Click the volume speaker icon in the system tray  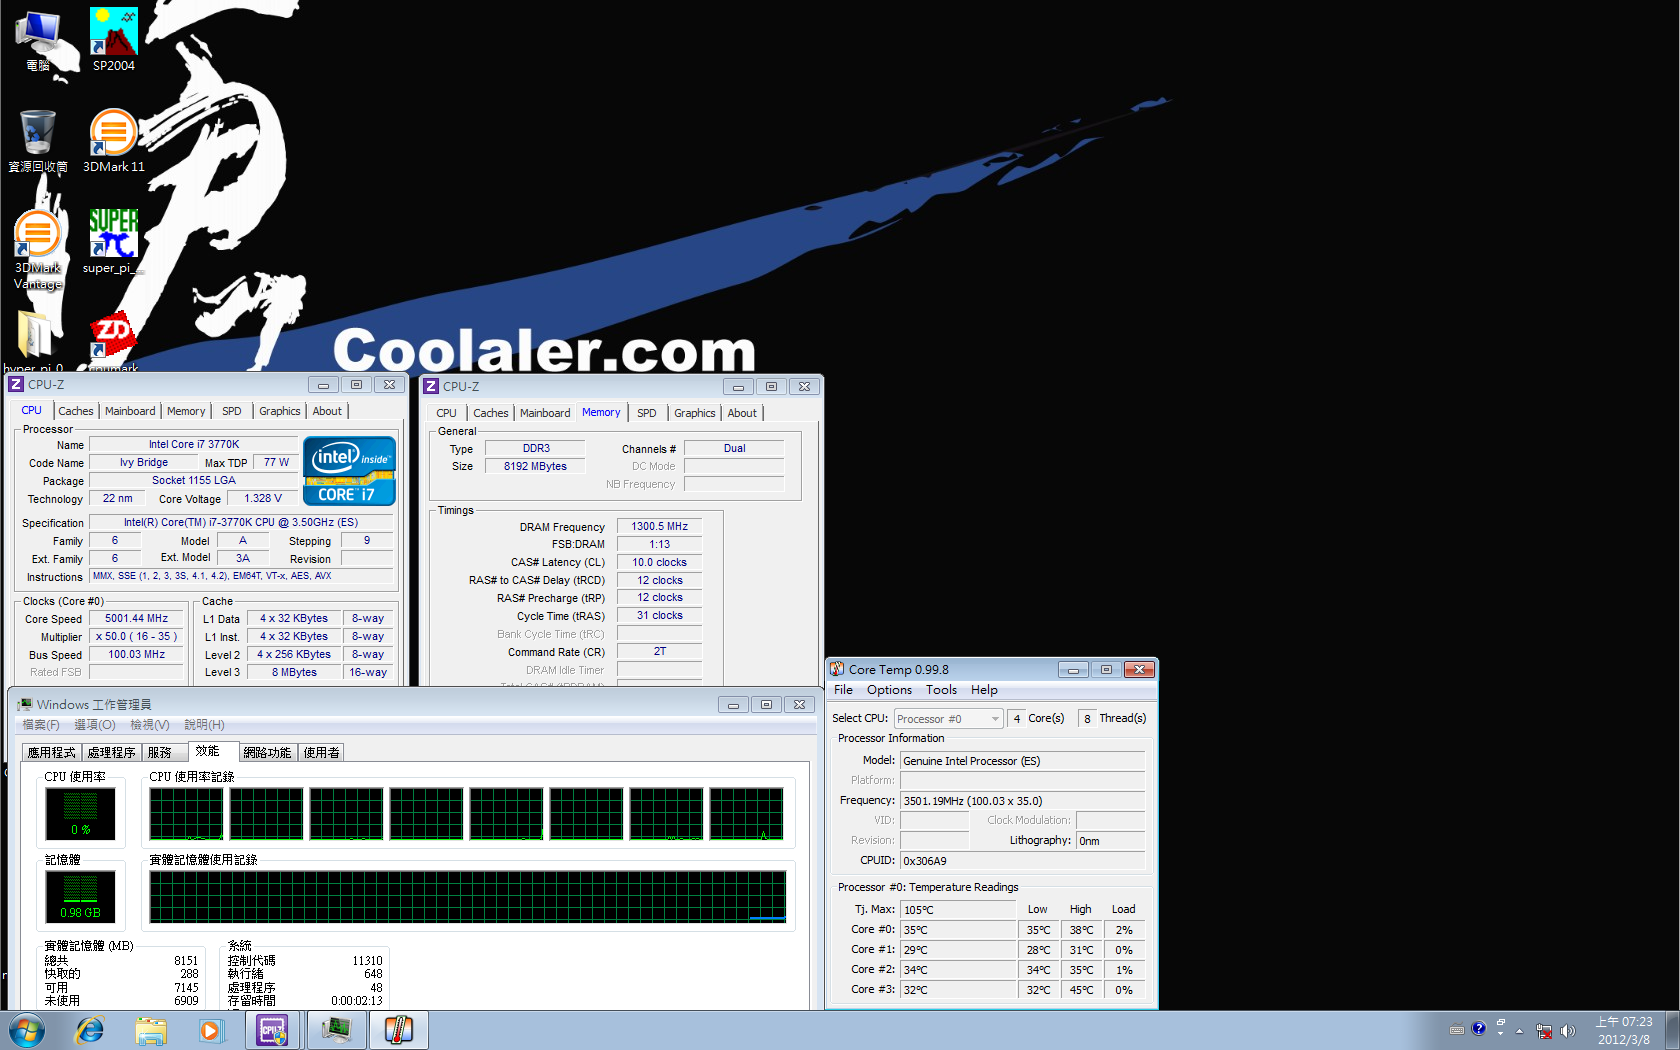[x=1567, y=1031]
